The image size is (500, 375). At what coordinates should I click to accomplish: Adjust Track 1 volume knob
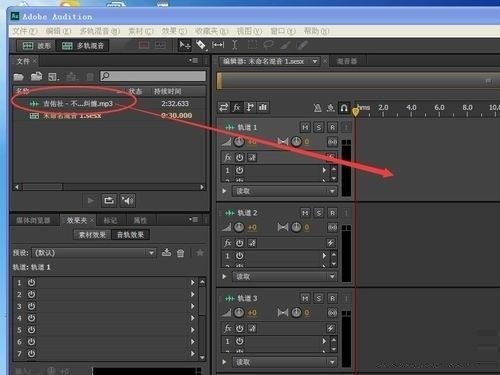tap(239, 142)
